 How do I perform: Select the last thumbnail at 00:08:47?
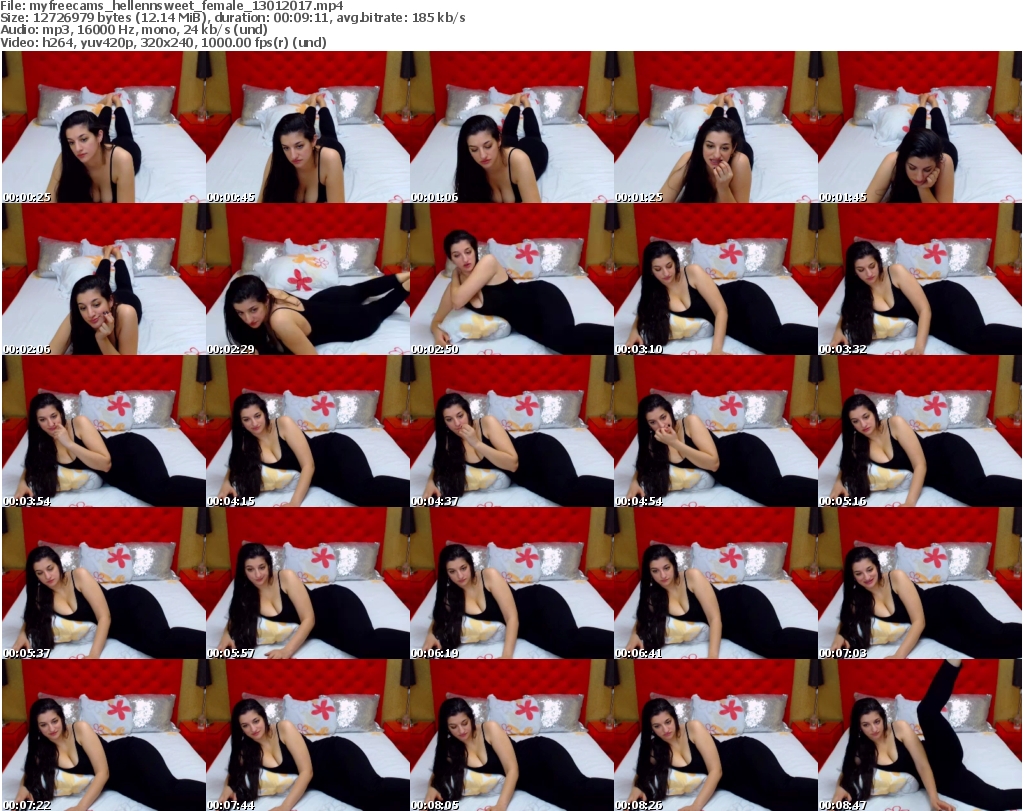[920, 735]
